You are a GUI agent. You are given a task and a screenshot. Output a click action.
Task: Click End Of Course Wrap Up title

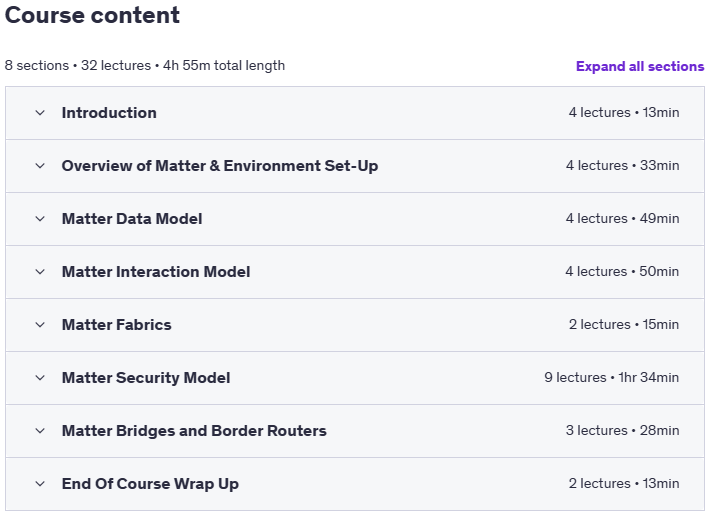(x=150, y=483)
